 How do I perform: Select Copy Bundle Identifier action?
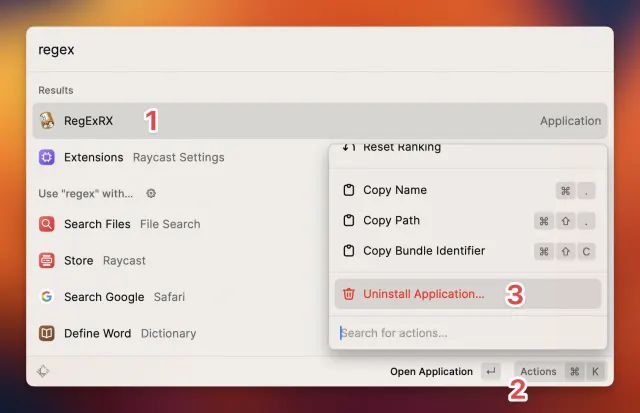(468, 251)
